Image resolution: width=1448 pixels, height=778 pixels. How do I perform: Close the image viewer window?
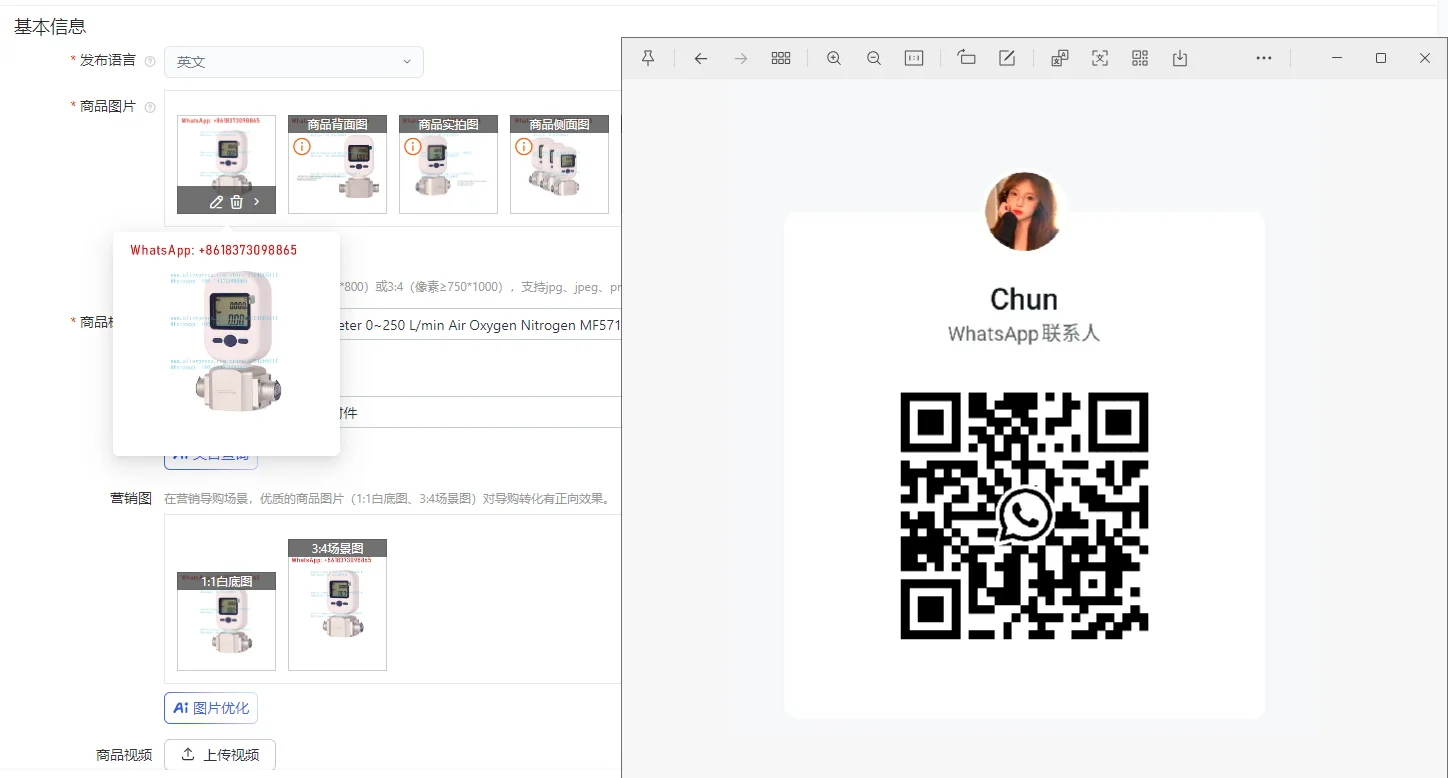[x=1425, y=58]
